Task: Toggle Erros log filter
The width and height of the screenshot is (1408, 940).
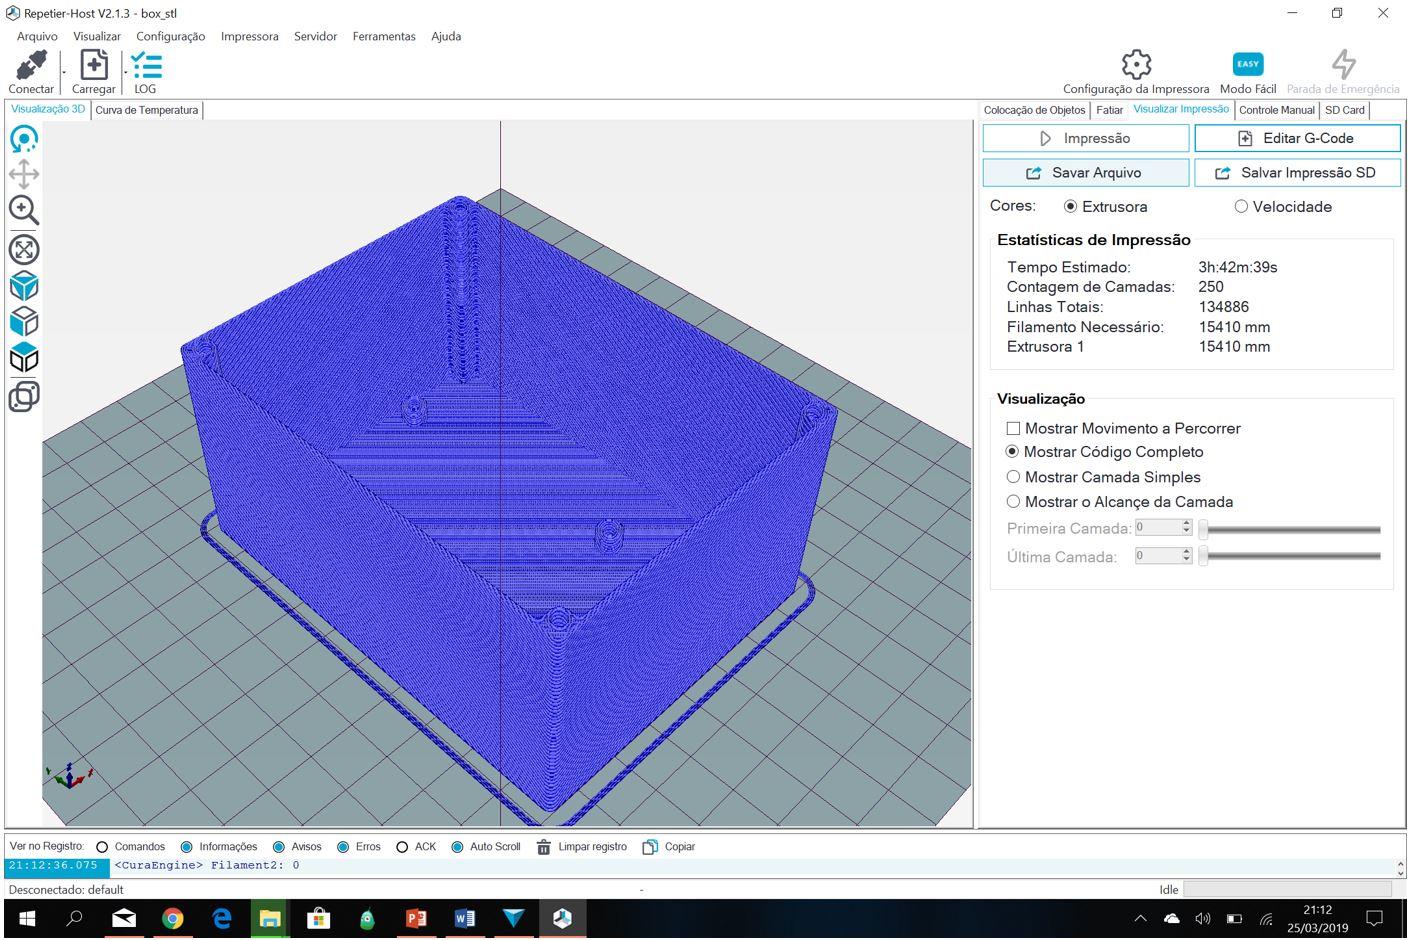Action: 343,847
